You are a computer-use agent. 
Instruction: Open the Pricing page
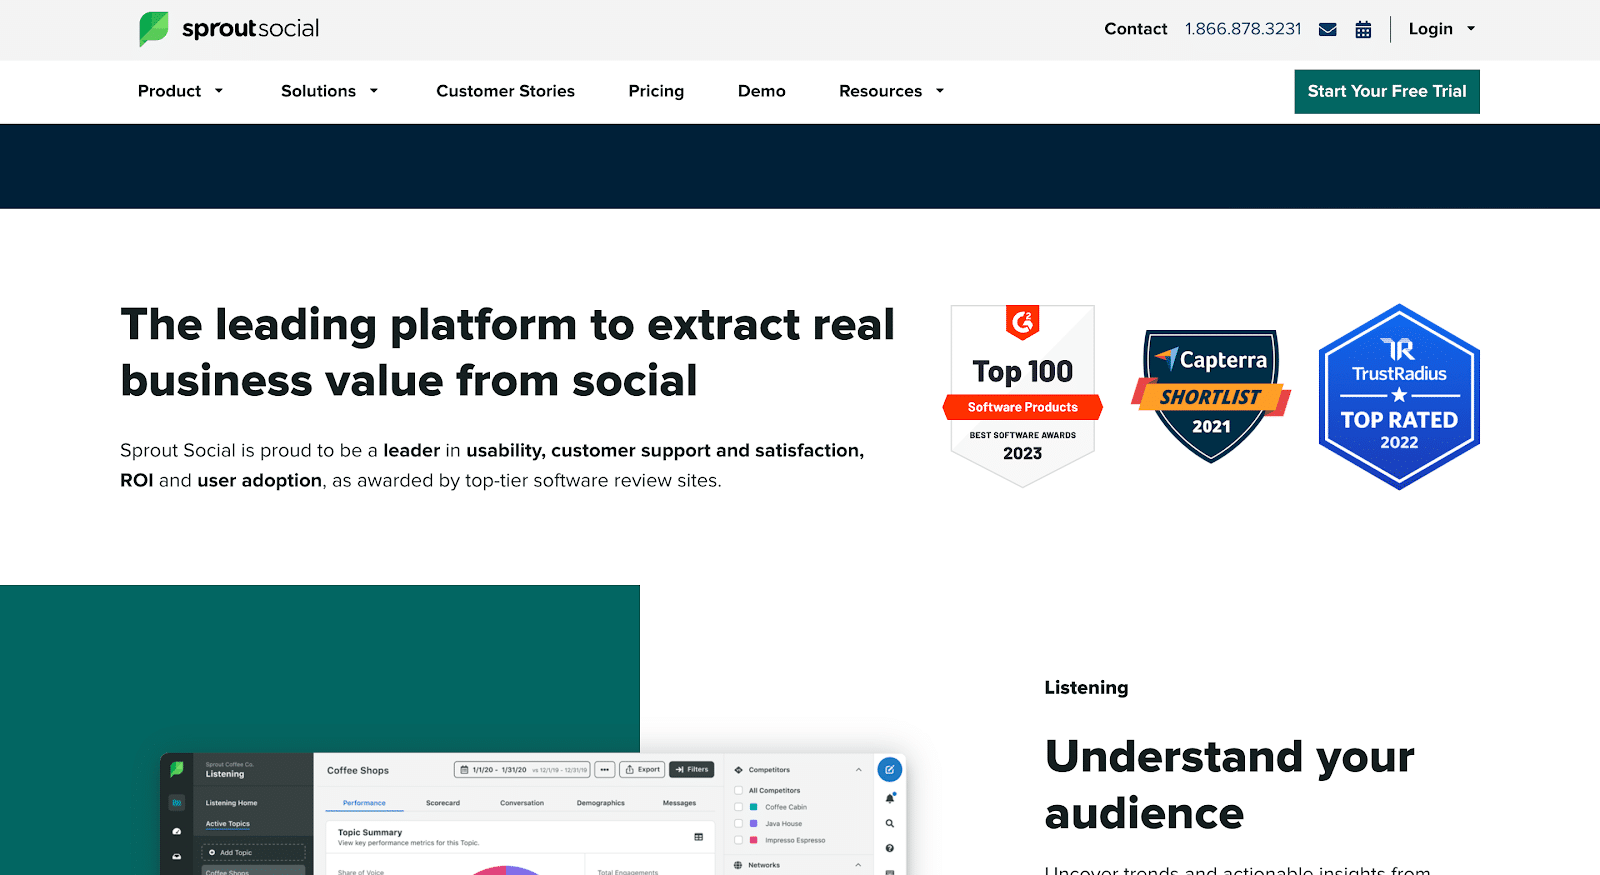point(656,91)
